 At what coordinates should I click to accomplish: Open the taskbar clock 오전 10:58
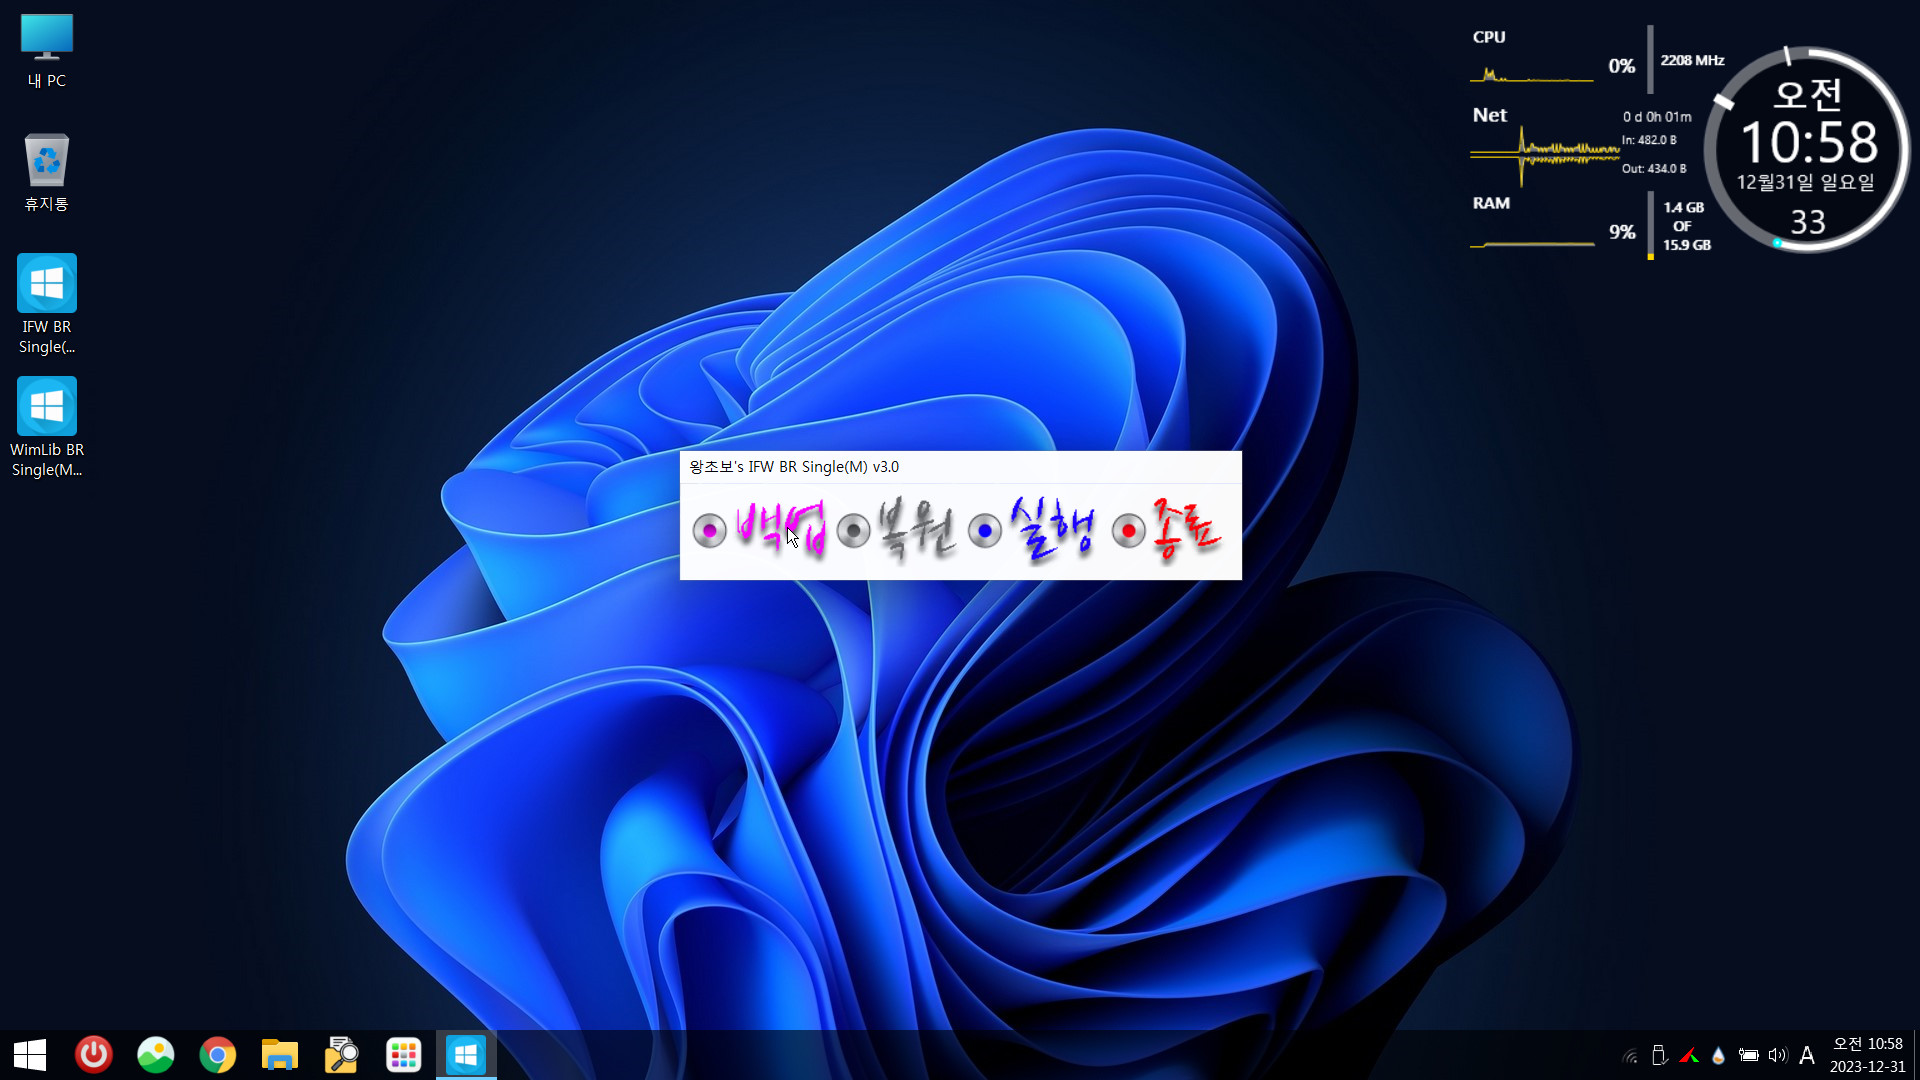pos(1867,1055)
